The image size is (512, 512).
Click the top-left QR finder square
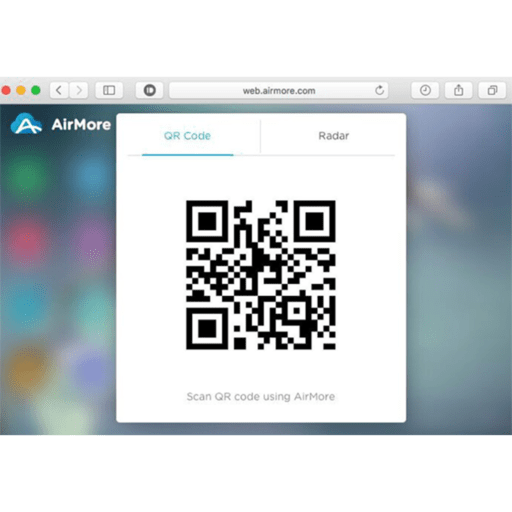[x=207, y=221]
